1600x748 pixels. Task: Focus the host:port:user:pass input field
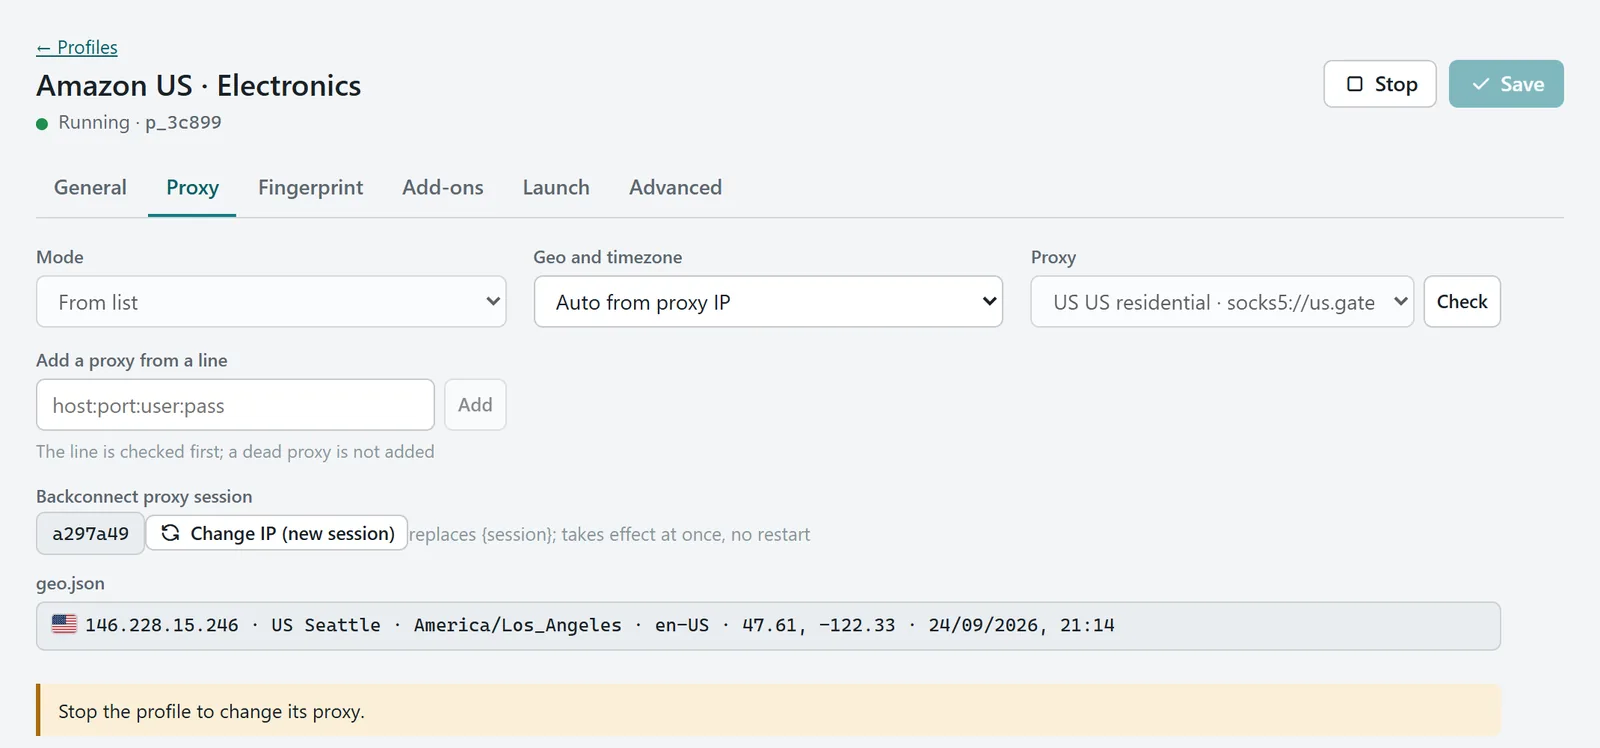click(x=235, y=405)
